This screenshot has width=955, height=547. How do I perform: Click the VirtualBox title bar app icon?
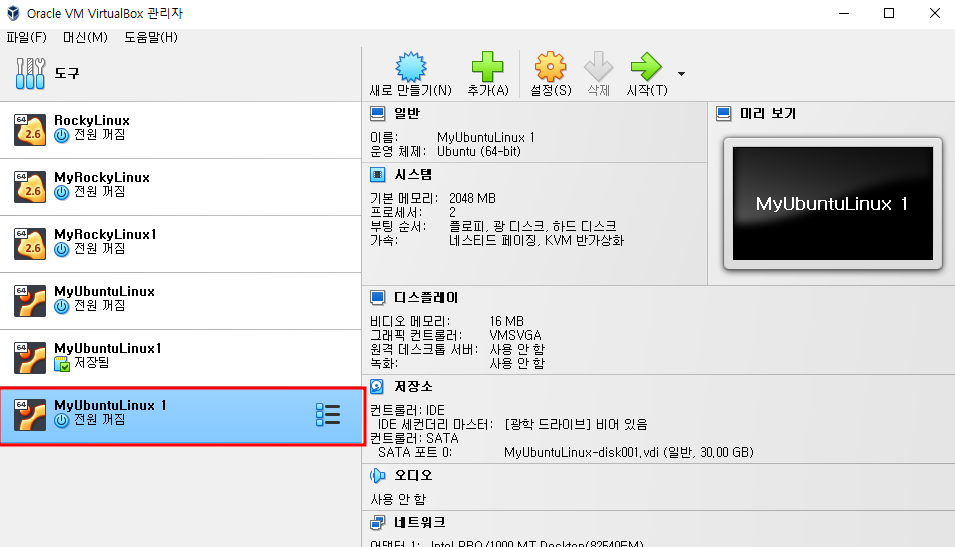[x=13, y=13]
